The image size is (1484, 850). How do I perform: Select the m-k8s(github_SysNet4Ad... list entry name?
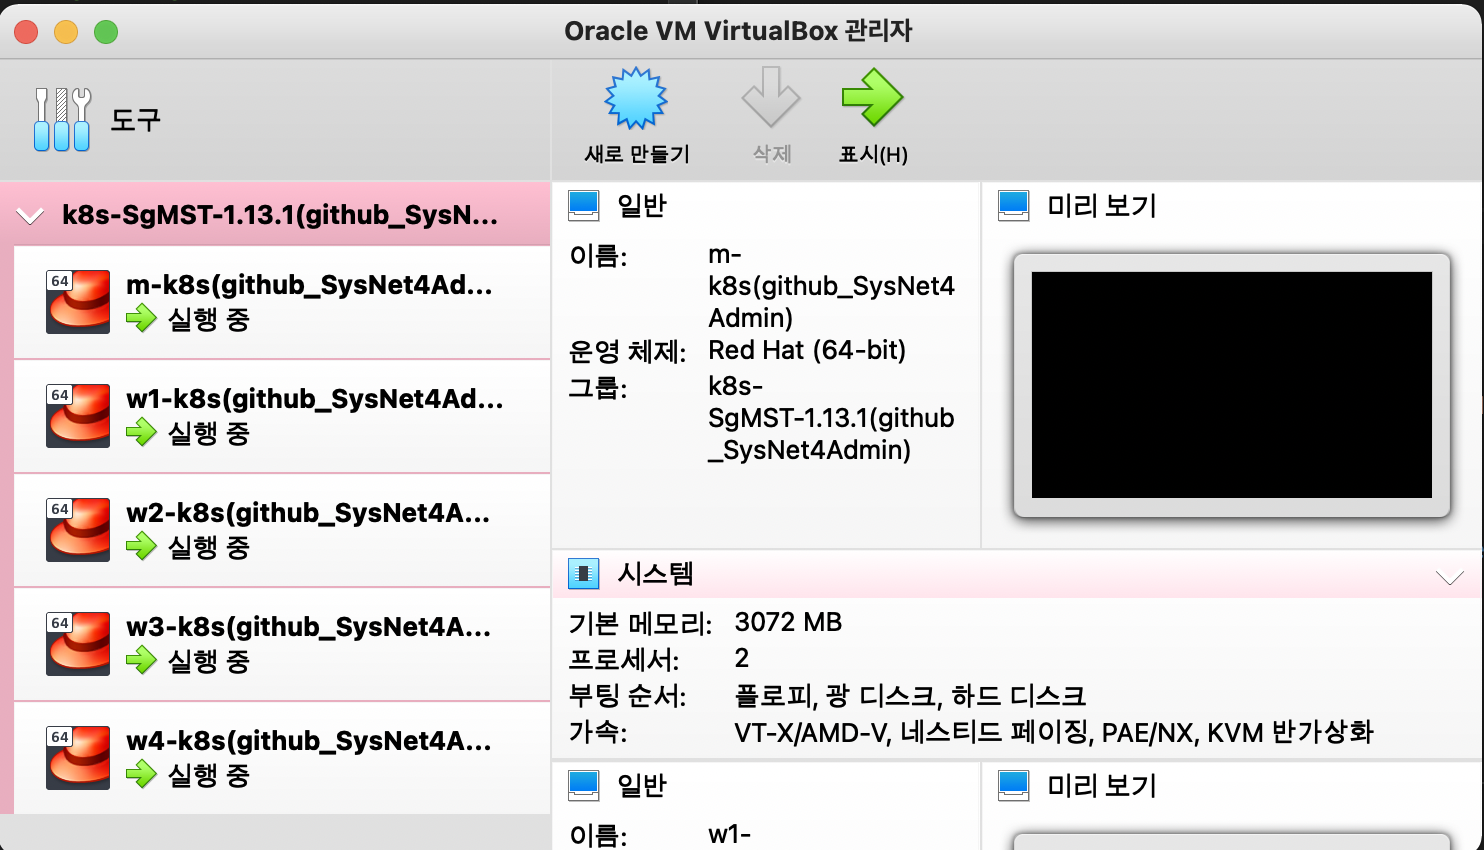[309, 285]
